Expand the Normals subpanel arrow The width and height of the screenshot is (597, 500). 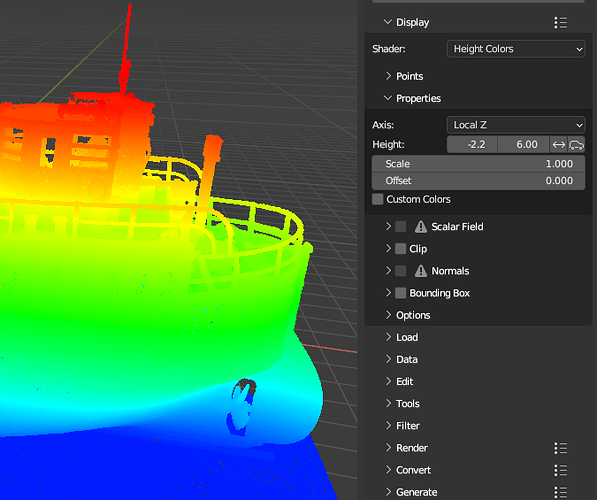click(388, 270)
